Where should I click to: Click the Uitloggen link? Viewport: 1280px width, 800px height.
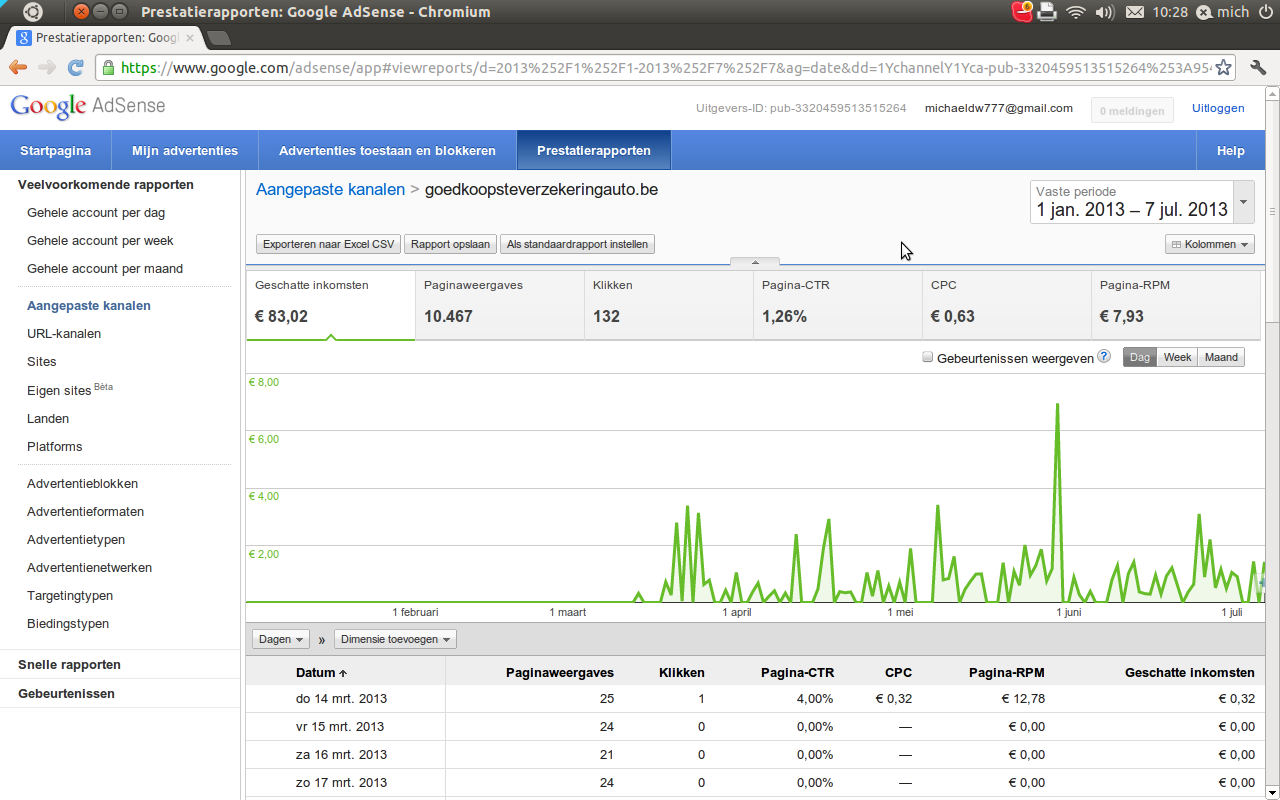1218,108
